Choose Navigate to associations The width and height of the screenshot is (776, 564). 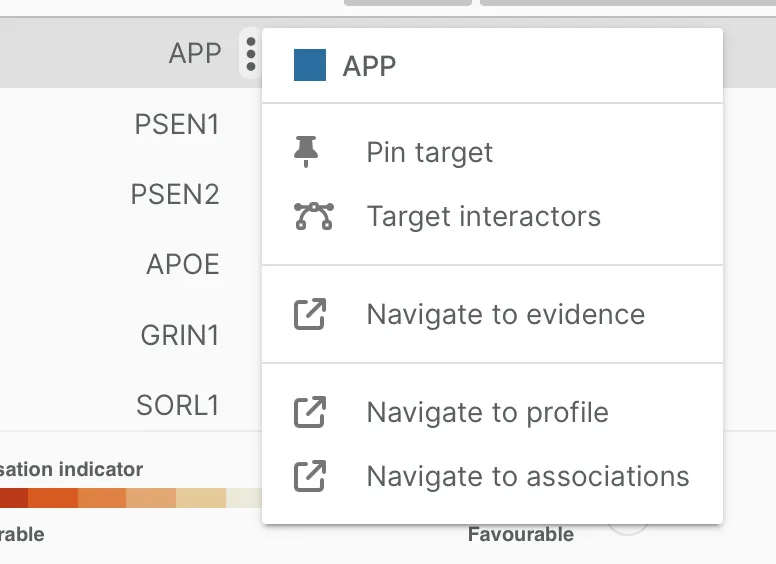point(492,476)
